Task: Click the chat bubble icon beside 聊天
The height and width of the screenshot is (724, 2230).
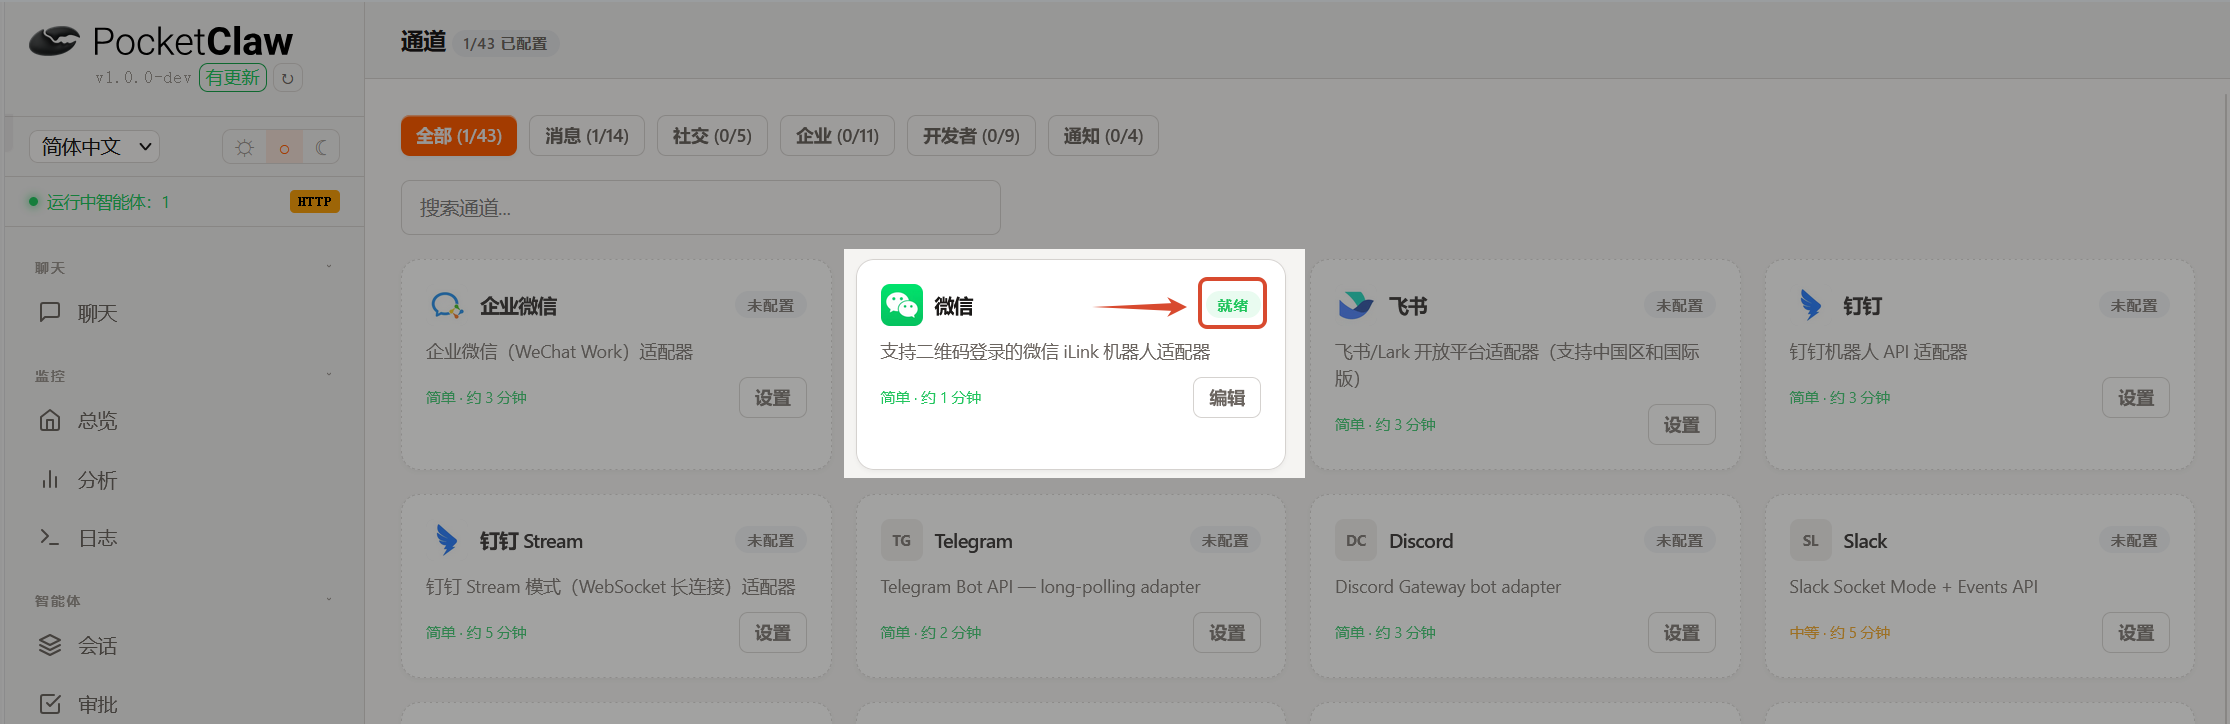Action: (x=50, y=313)
